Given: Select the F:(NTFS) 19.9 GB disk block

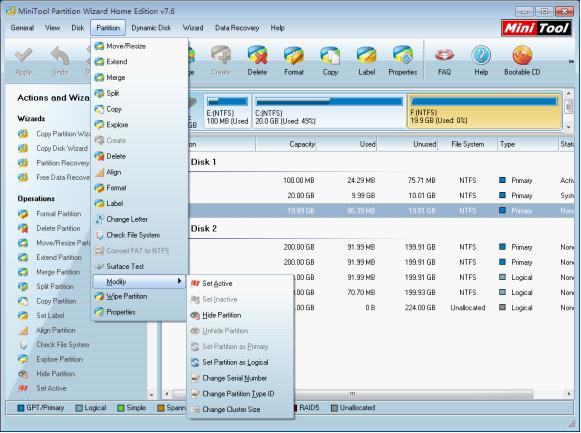Looking at the screenshot, I should [484, 111].
